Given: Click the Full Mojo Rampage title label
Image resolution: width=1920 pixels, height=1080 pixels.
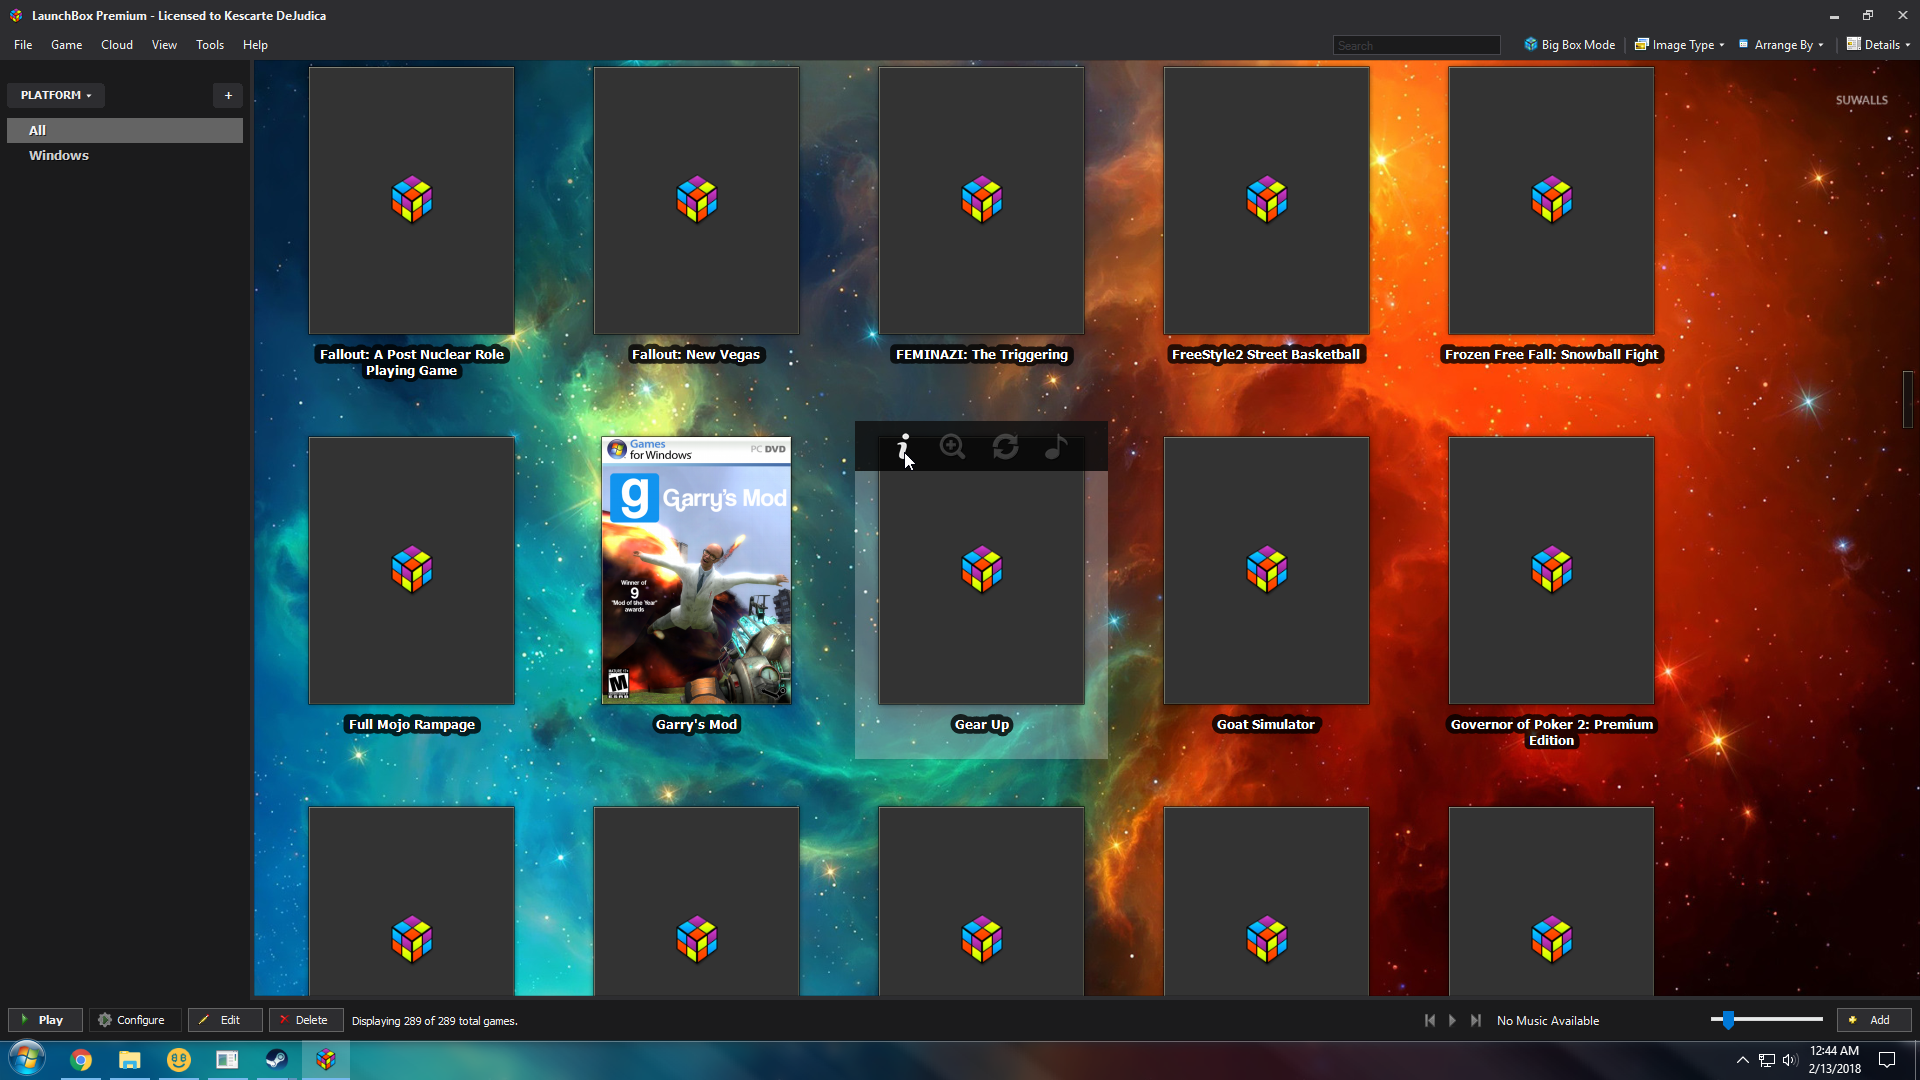Looking at the screenshot, I should coord(411,724).
